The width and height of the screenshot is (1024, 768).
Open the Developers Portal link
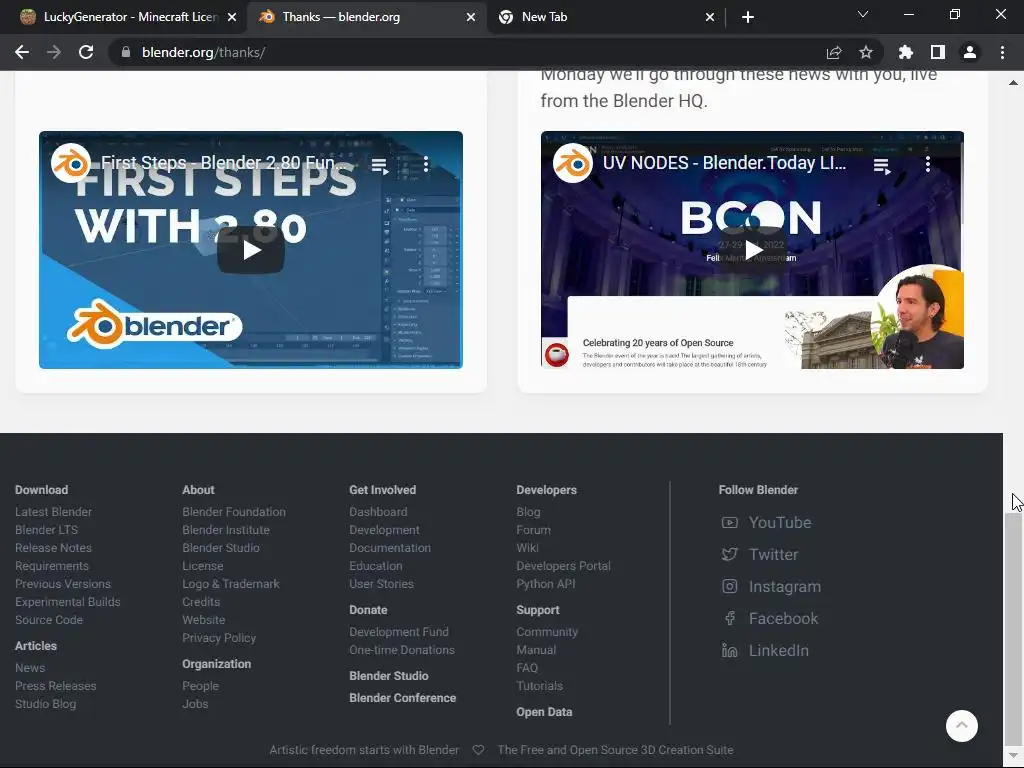tap(564, 566)
